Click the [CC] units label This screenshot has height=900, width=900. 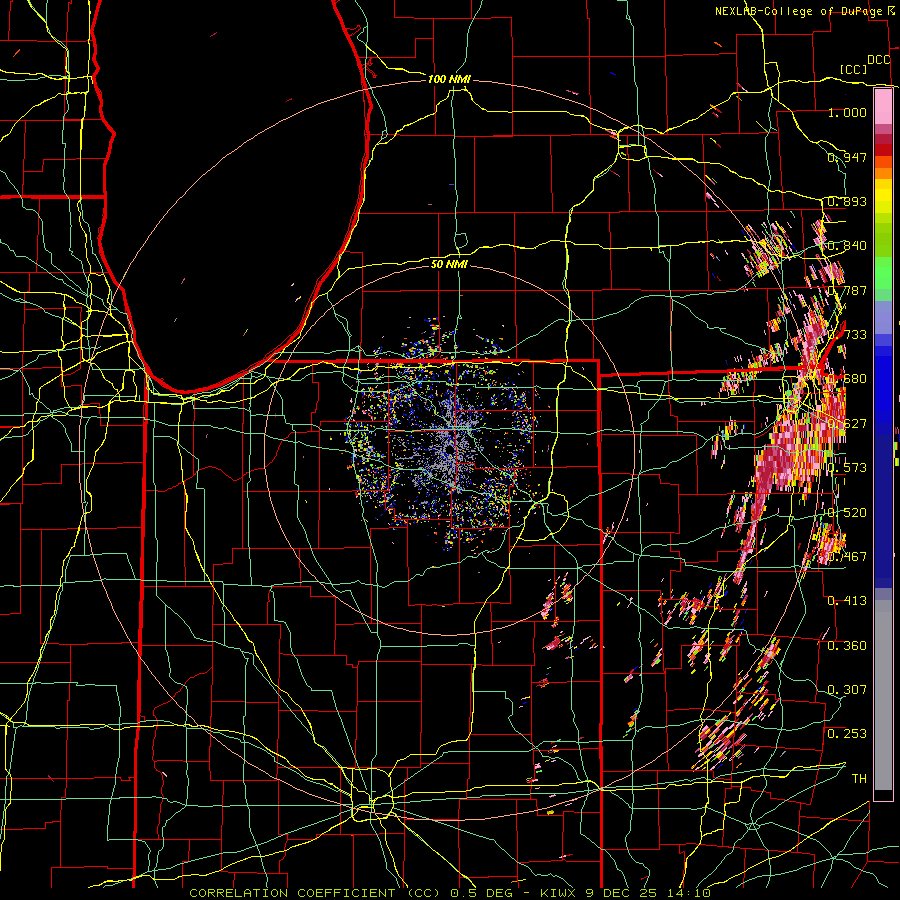pyautogui.click(x=853, y=69)
